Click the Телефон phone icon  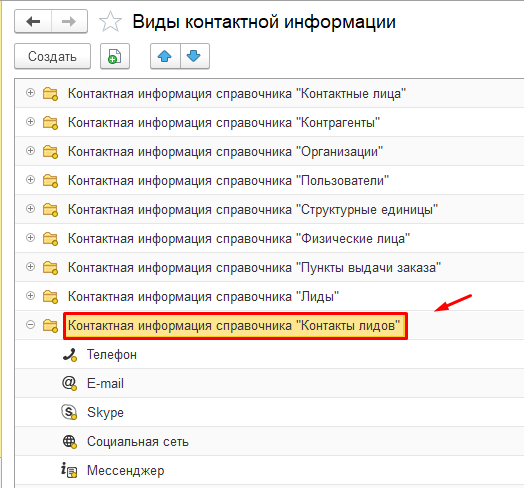[70, 355]
